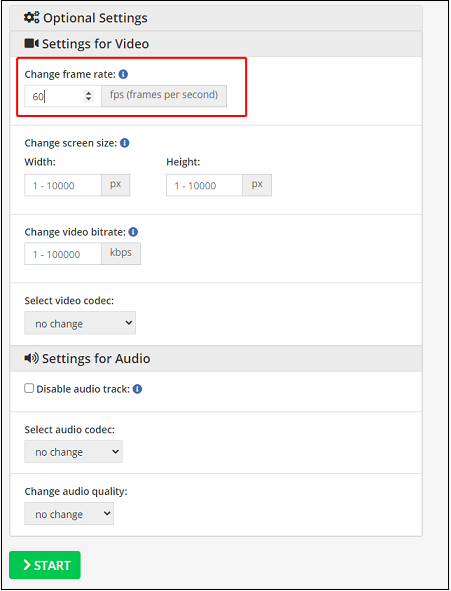Focus the Width pixel input field
The height and width of the screenshot is (591, 451).
[x=63, y=185]
